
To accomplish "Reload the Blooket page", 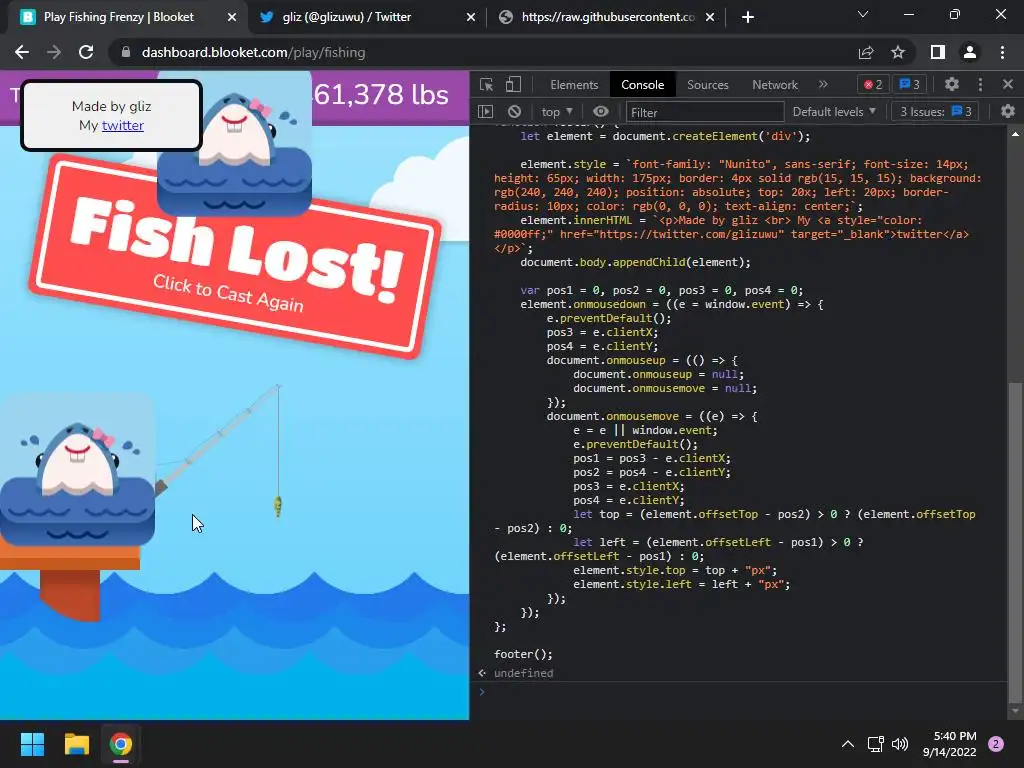I will 86,52.
